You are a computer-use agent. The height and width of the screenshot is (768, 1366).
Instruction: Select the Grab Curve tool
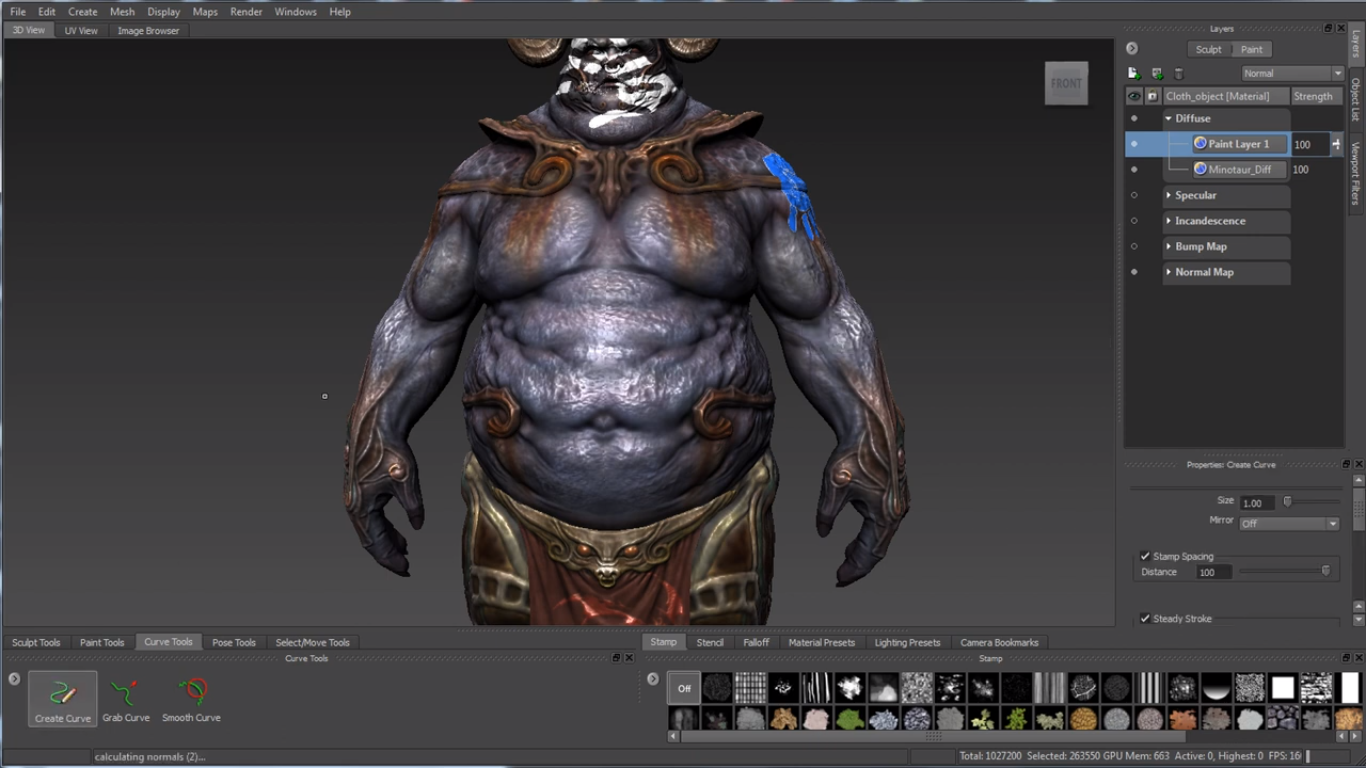126,698
